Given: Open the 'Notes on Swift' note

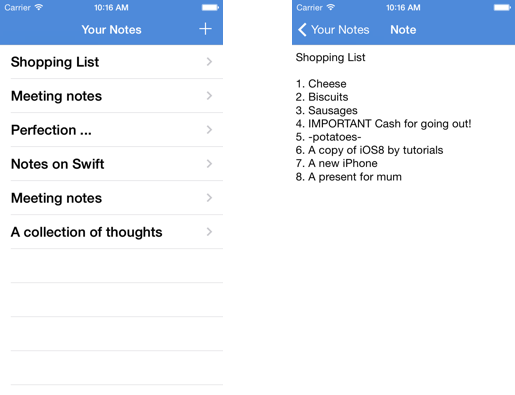Looking at the screenshot, I should tap(111, 164).
